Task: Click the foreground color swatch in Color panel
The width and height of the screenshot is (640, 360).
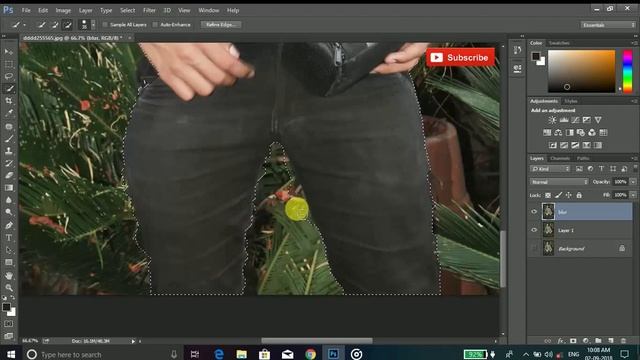Action: pos(536,56)
